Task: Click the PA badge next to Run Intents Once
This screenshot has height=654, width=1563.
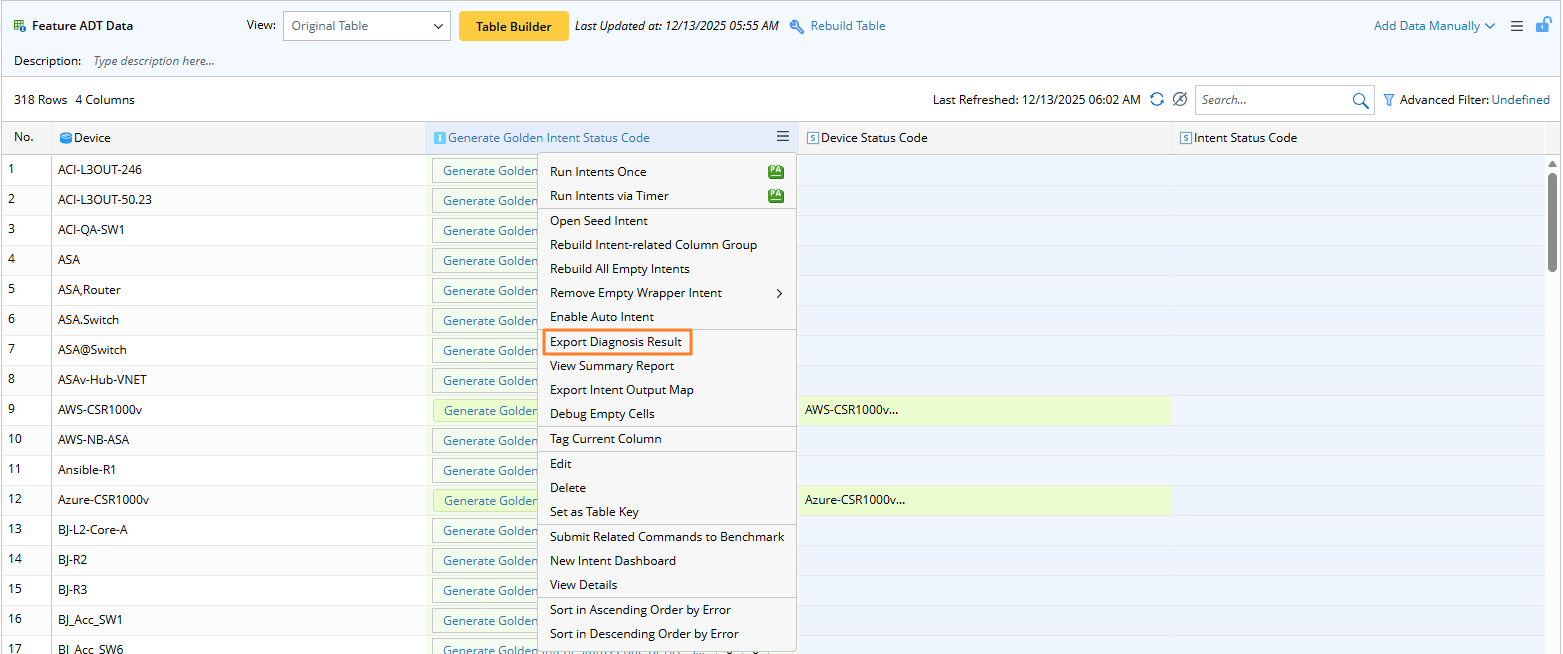Action: 775,172
